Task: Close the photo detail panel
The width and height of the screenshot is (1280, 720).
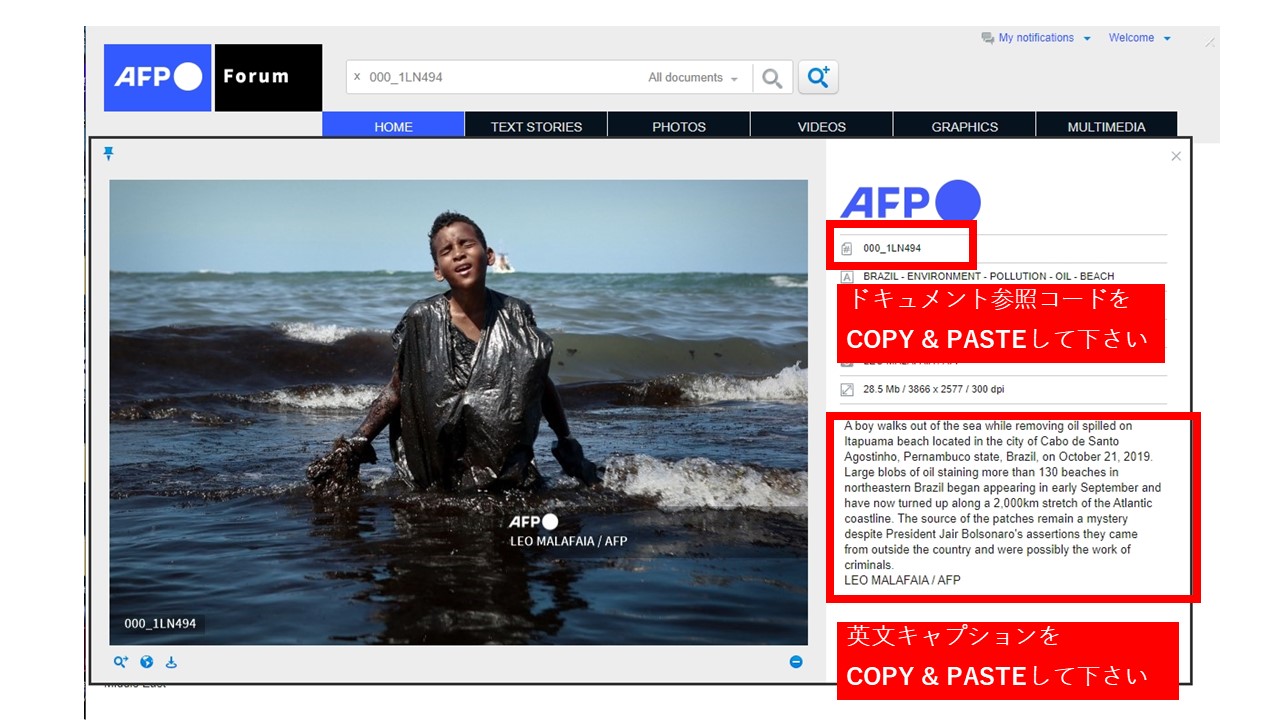Action: (x=1176, y=156)
